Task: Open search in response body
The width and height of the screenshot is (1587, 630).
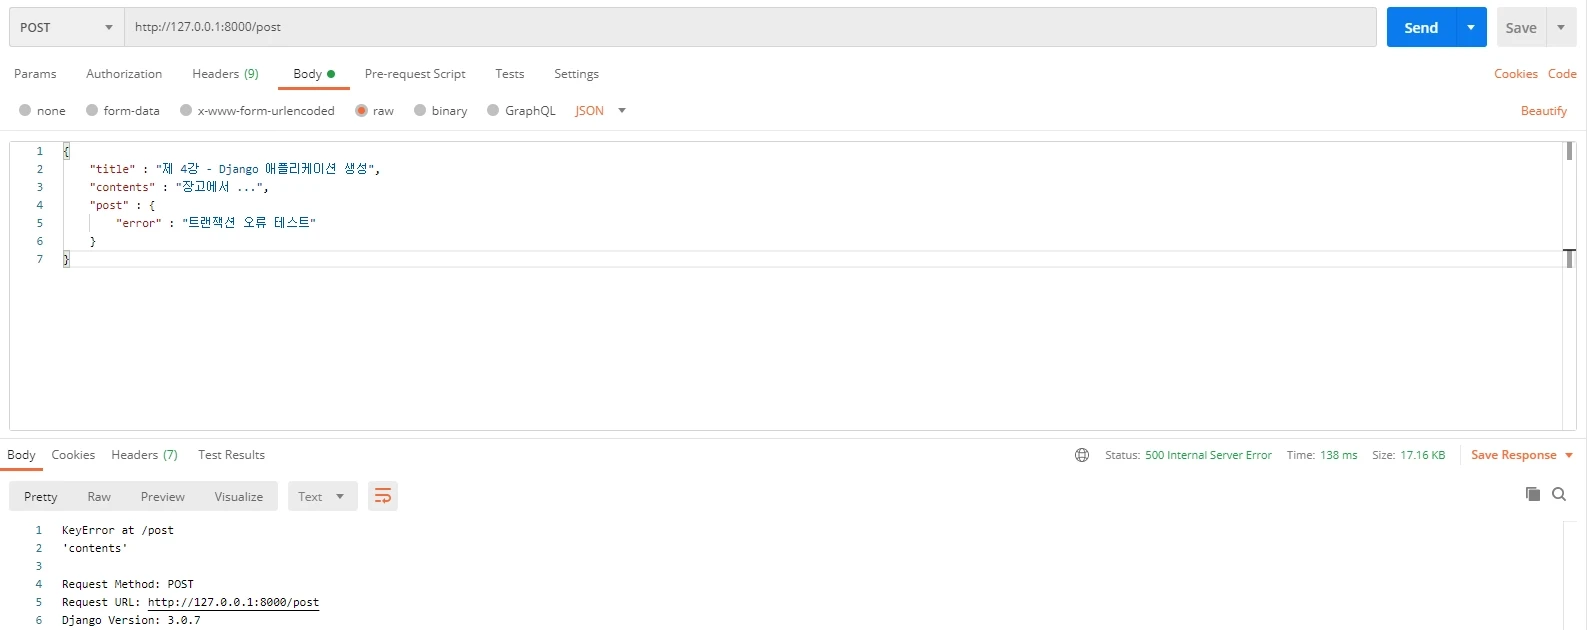Action: click(x=1559, y=494)
